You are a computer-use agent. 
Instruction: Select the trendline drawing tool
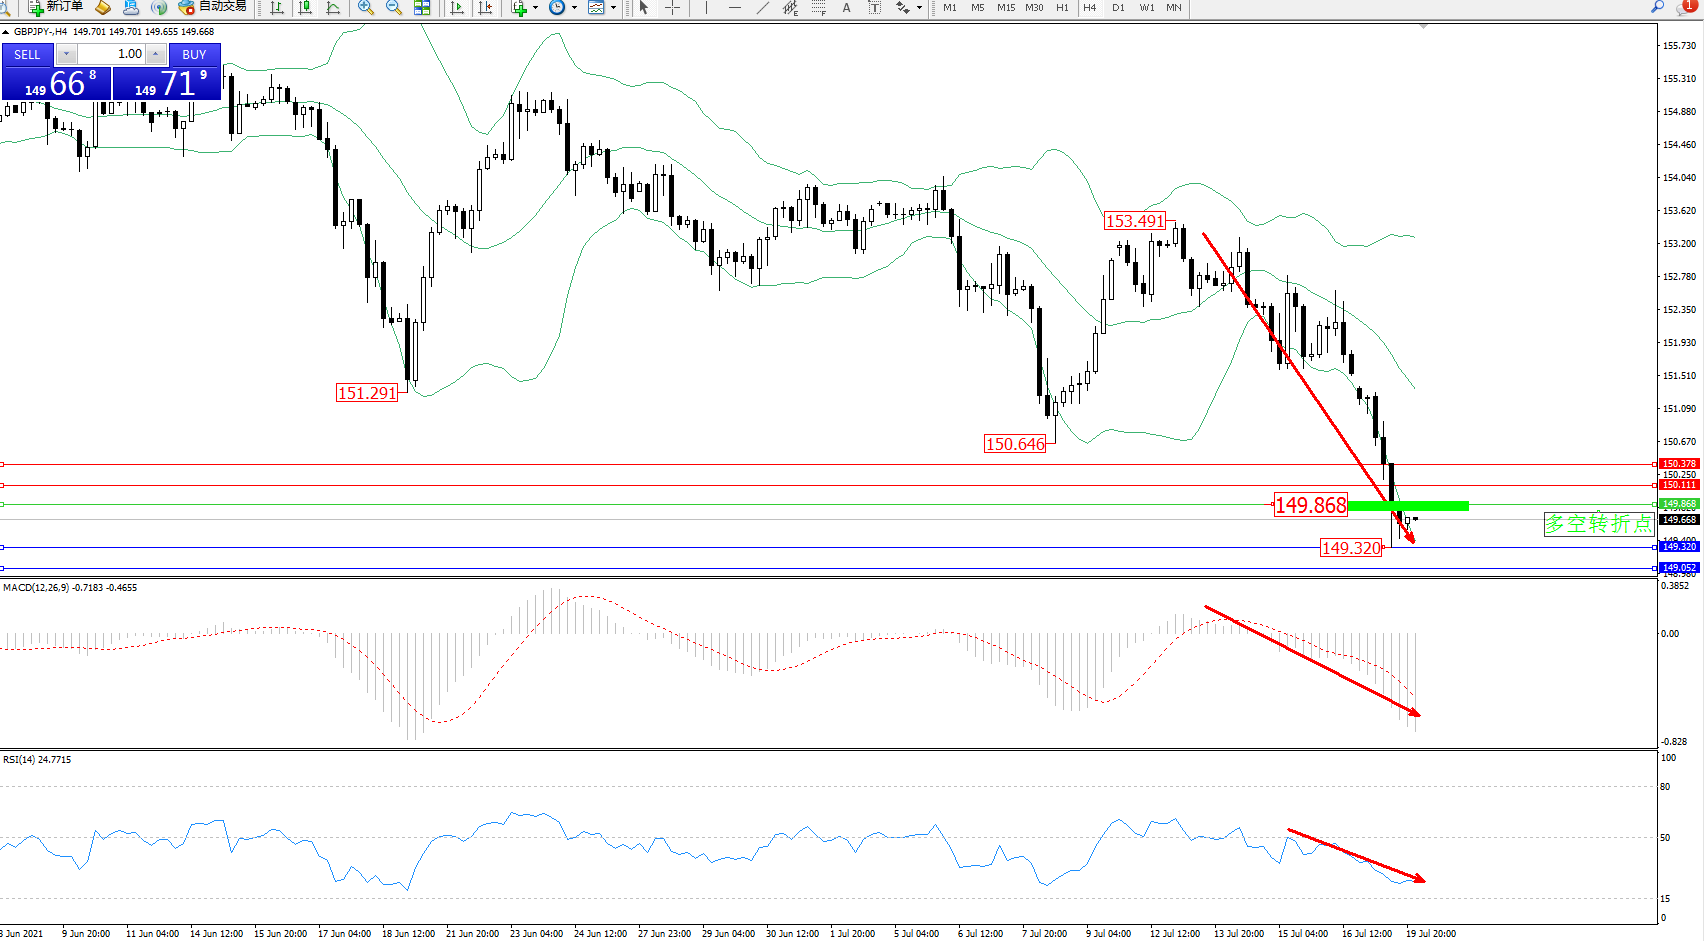click(x=763, y=7)
